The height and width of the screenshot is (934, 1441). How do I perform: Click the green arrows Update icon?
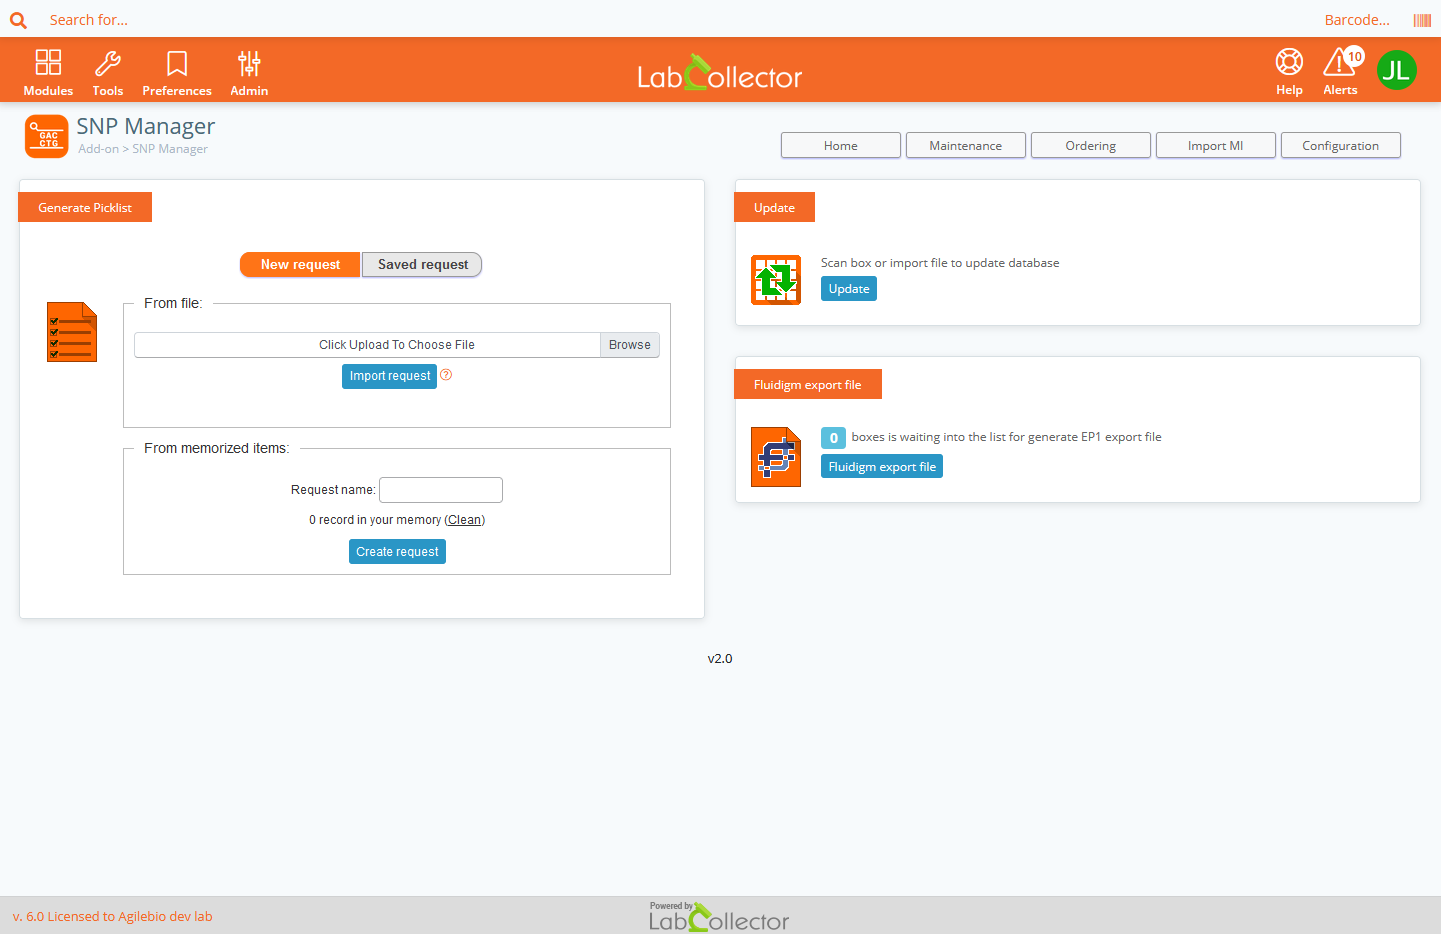776,280
